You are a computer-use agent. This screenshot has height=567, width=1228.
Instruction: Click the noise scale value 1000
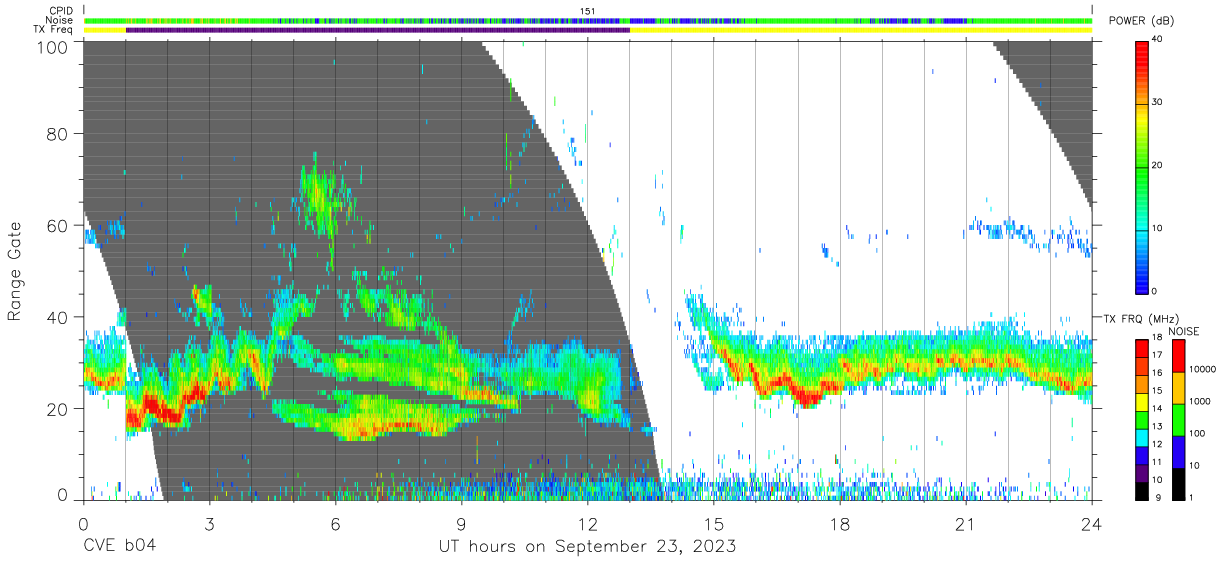point(1199,401)
